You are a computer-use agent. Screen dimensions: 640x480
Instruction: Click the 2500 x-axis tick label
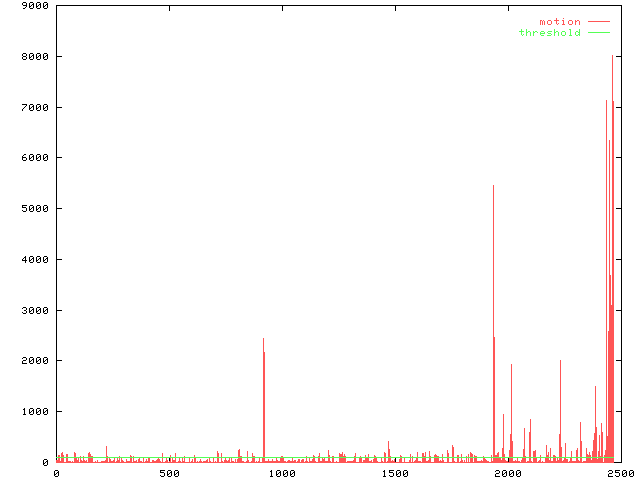click(x=619, y=473)
